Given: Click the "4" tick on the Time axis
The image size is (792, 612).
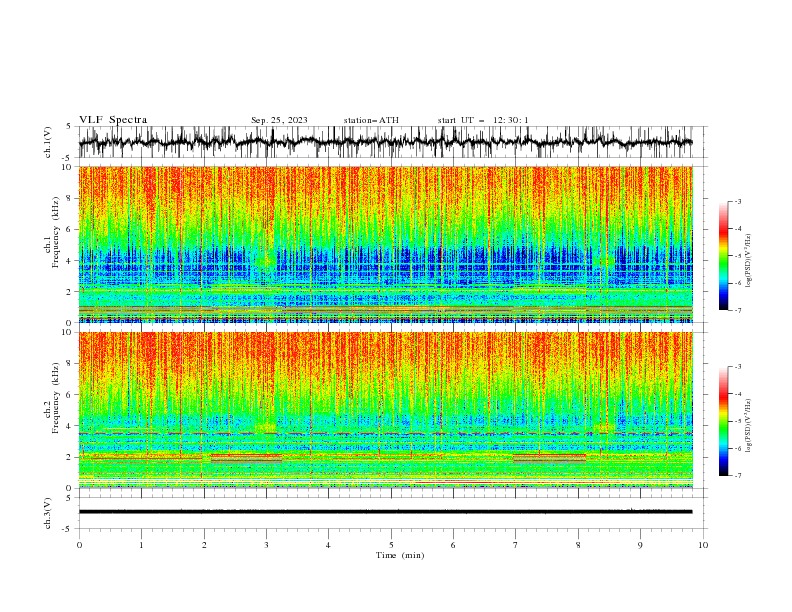Looking at the screenshot, I should click(329, 545).
